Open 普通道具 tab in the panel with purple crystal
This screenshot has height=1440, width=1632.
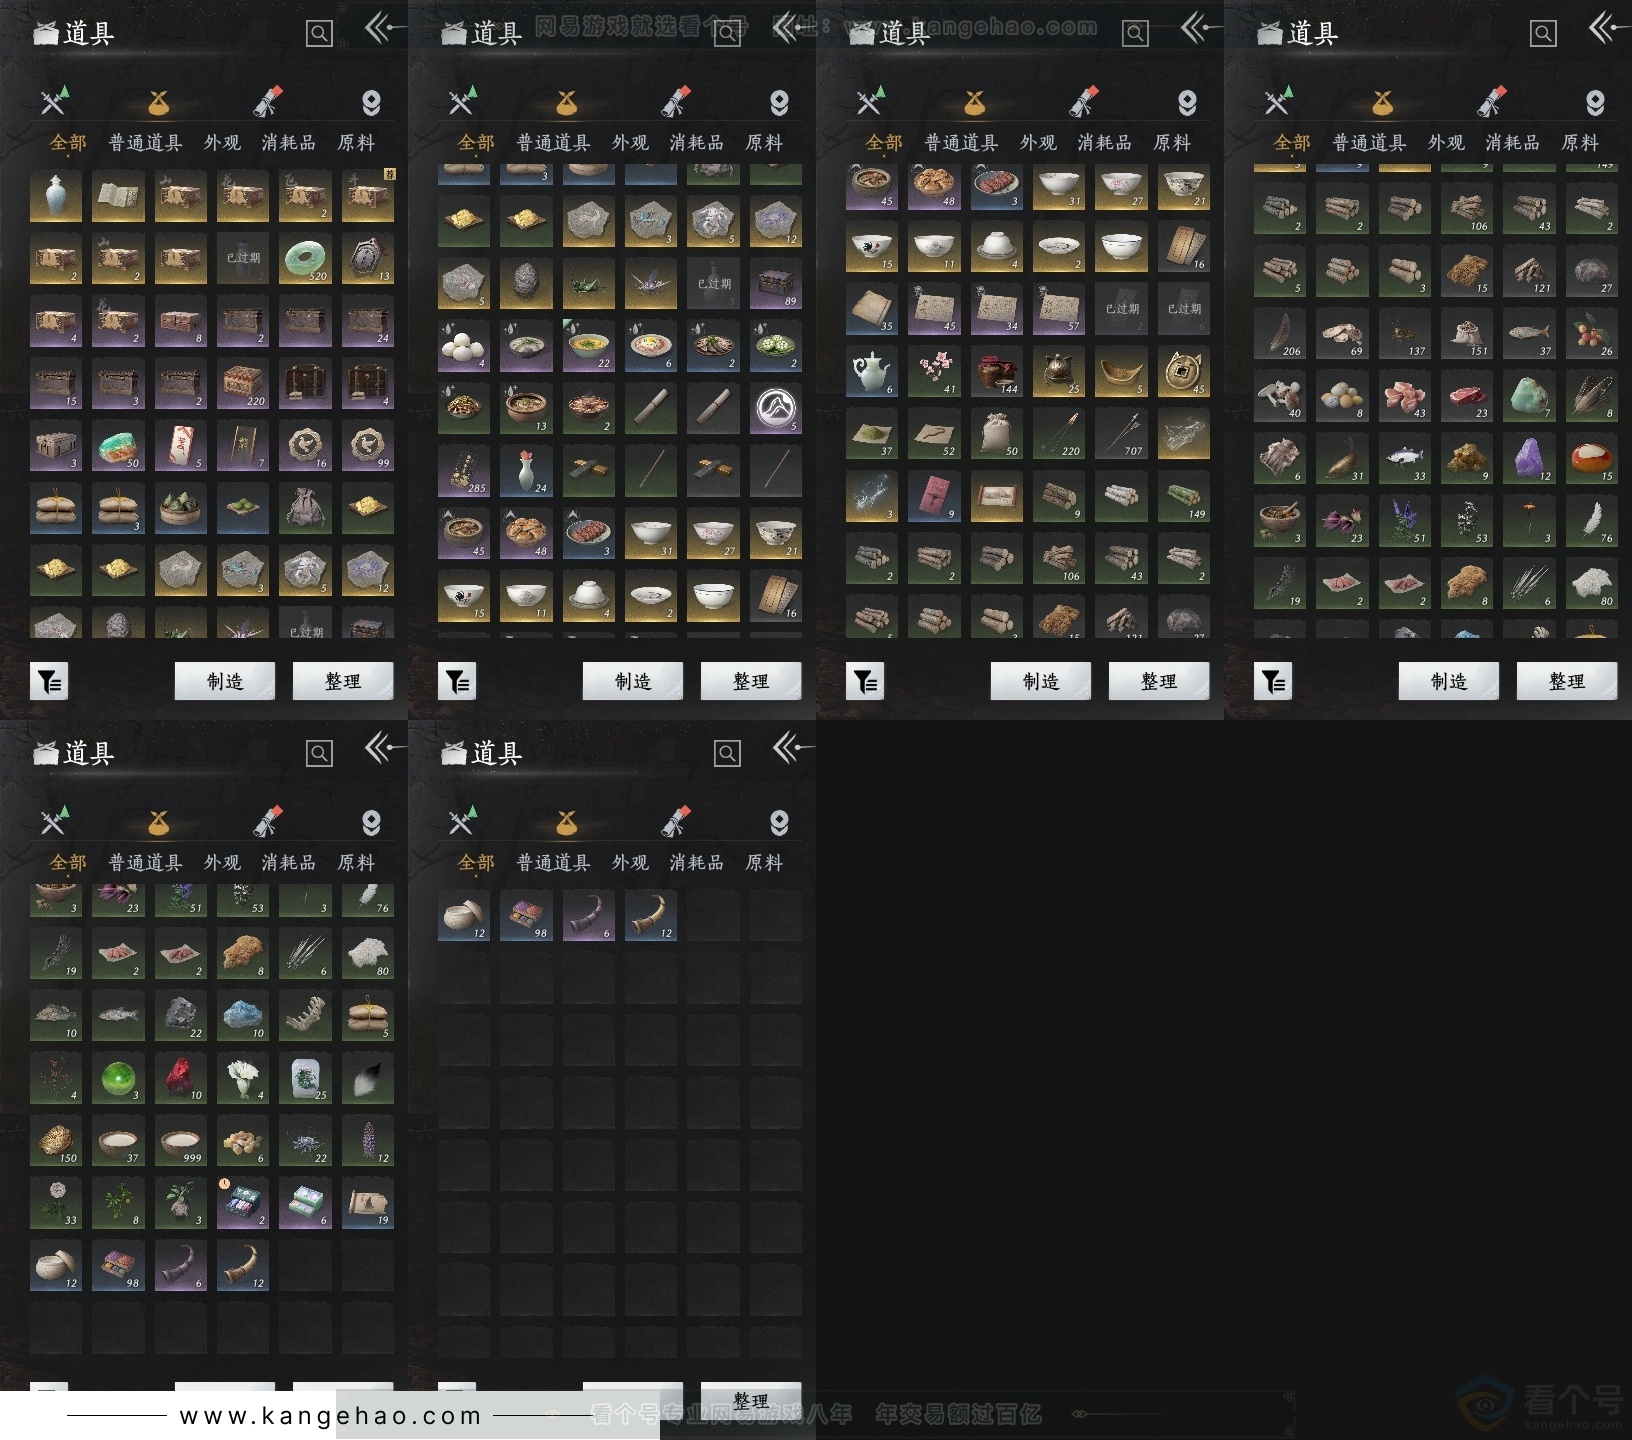[x=1369, y=143]
